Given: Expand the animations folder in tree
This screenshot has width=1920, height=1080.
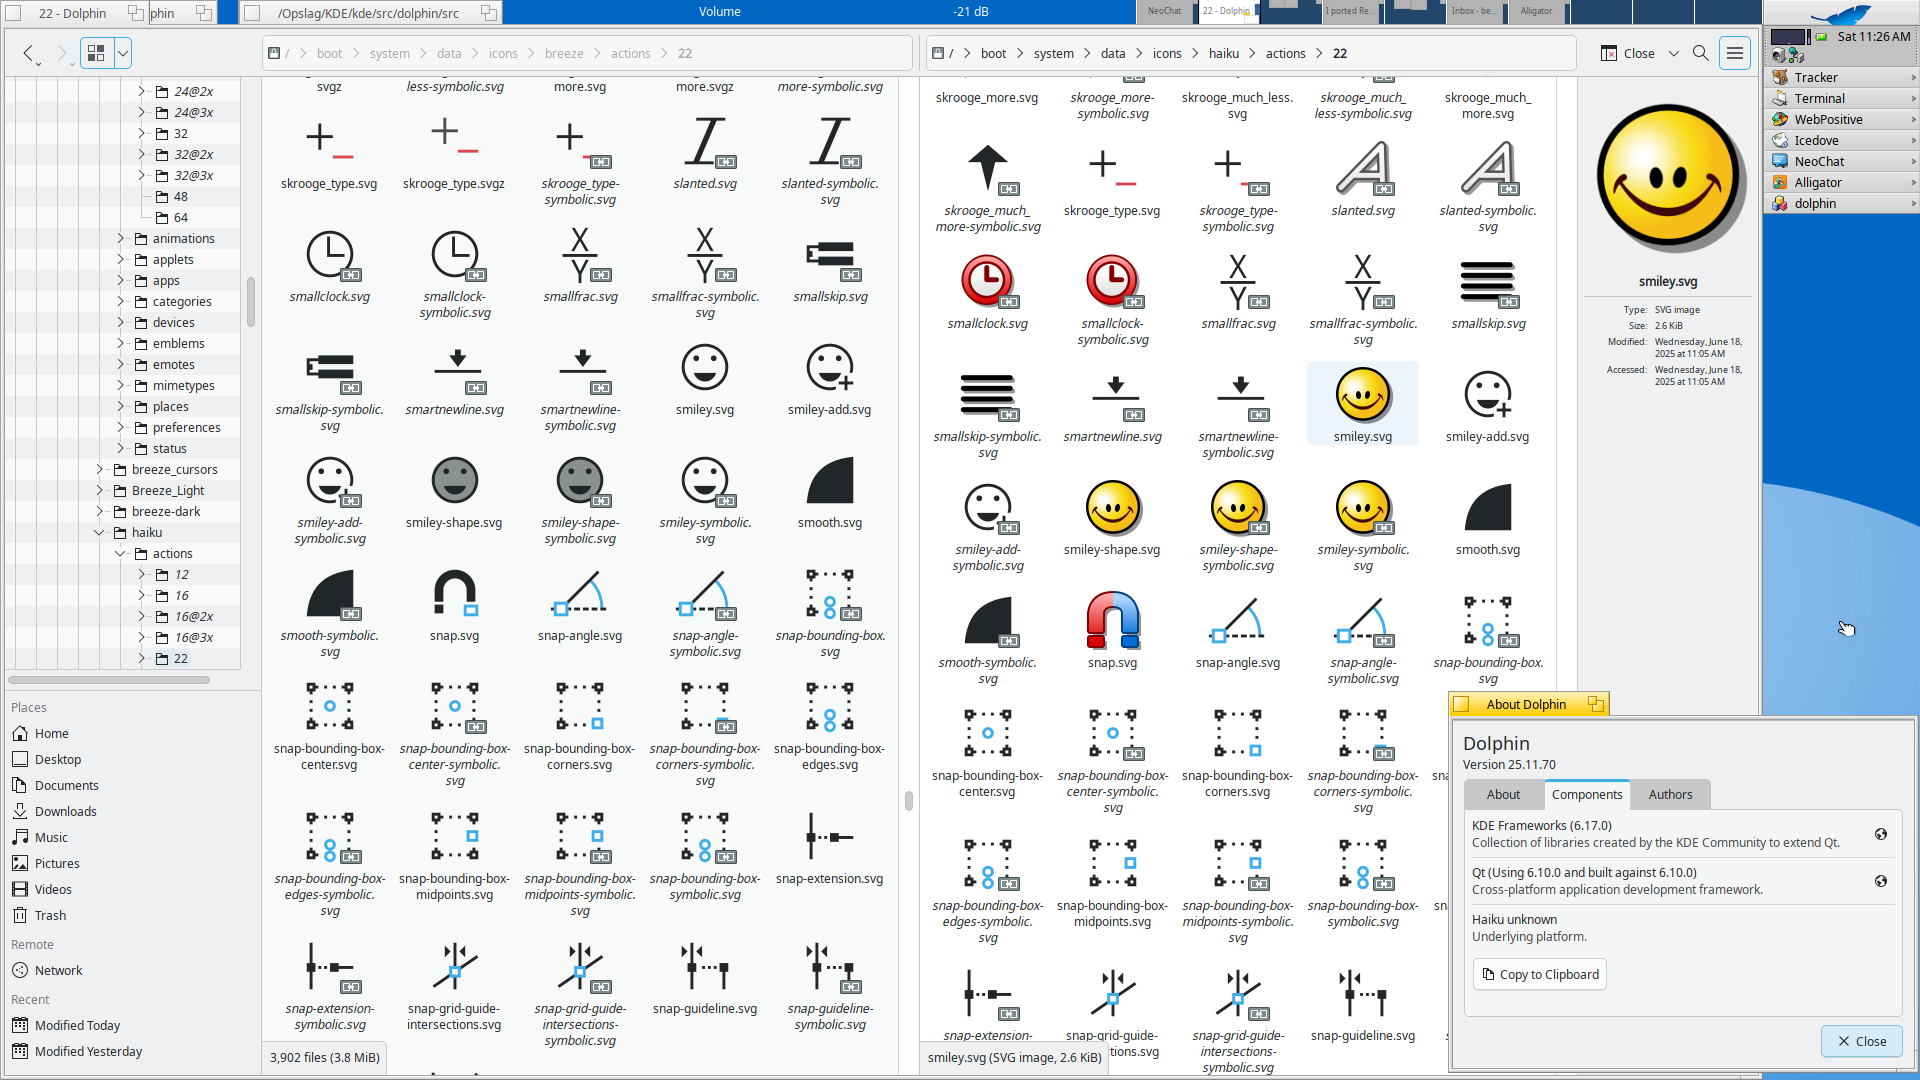Looking at the screenshot, I should (x=120, y=238).
